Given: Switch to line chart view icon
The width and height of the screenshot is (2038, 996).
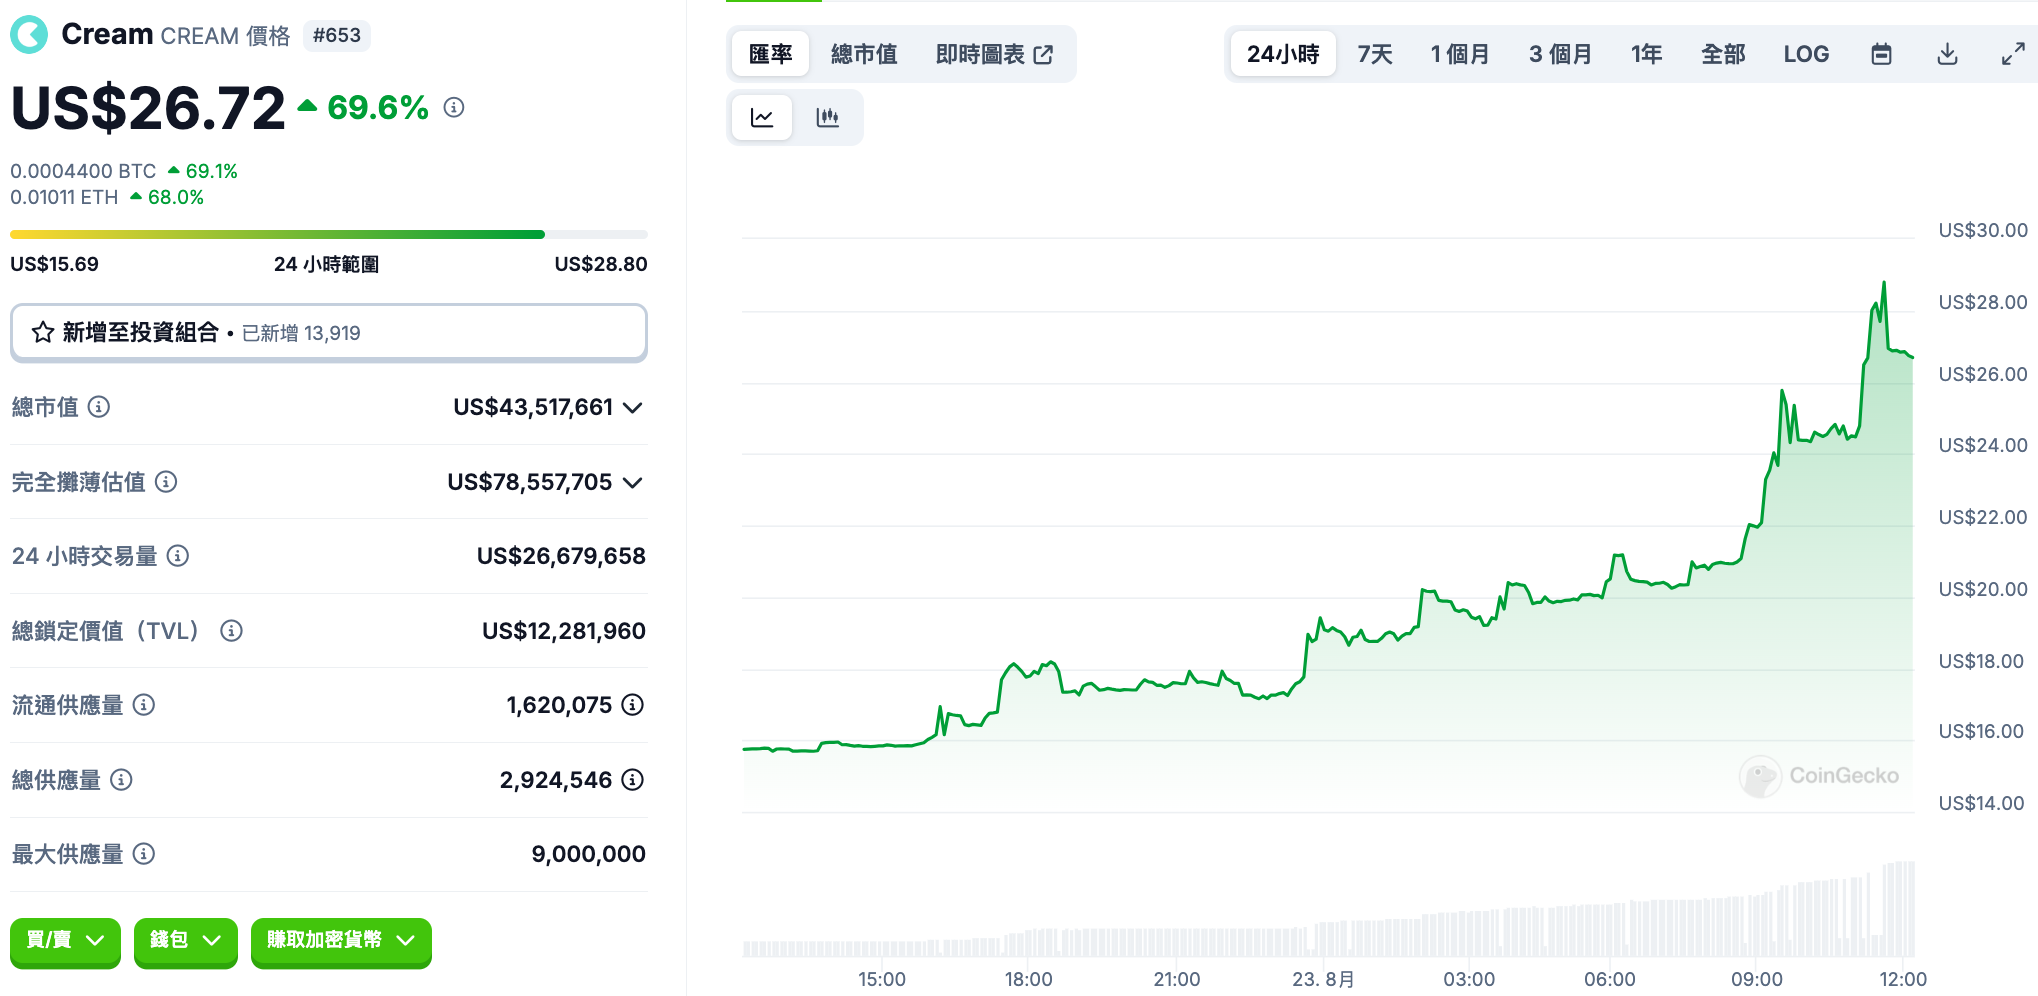Looking at the screenshot, I should pos(762,118).
